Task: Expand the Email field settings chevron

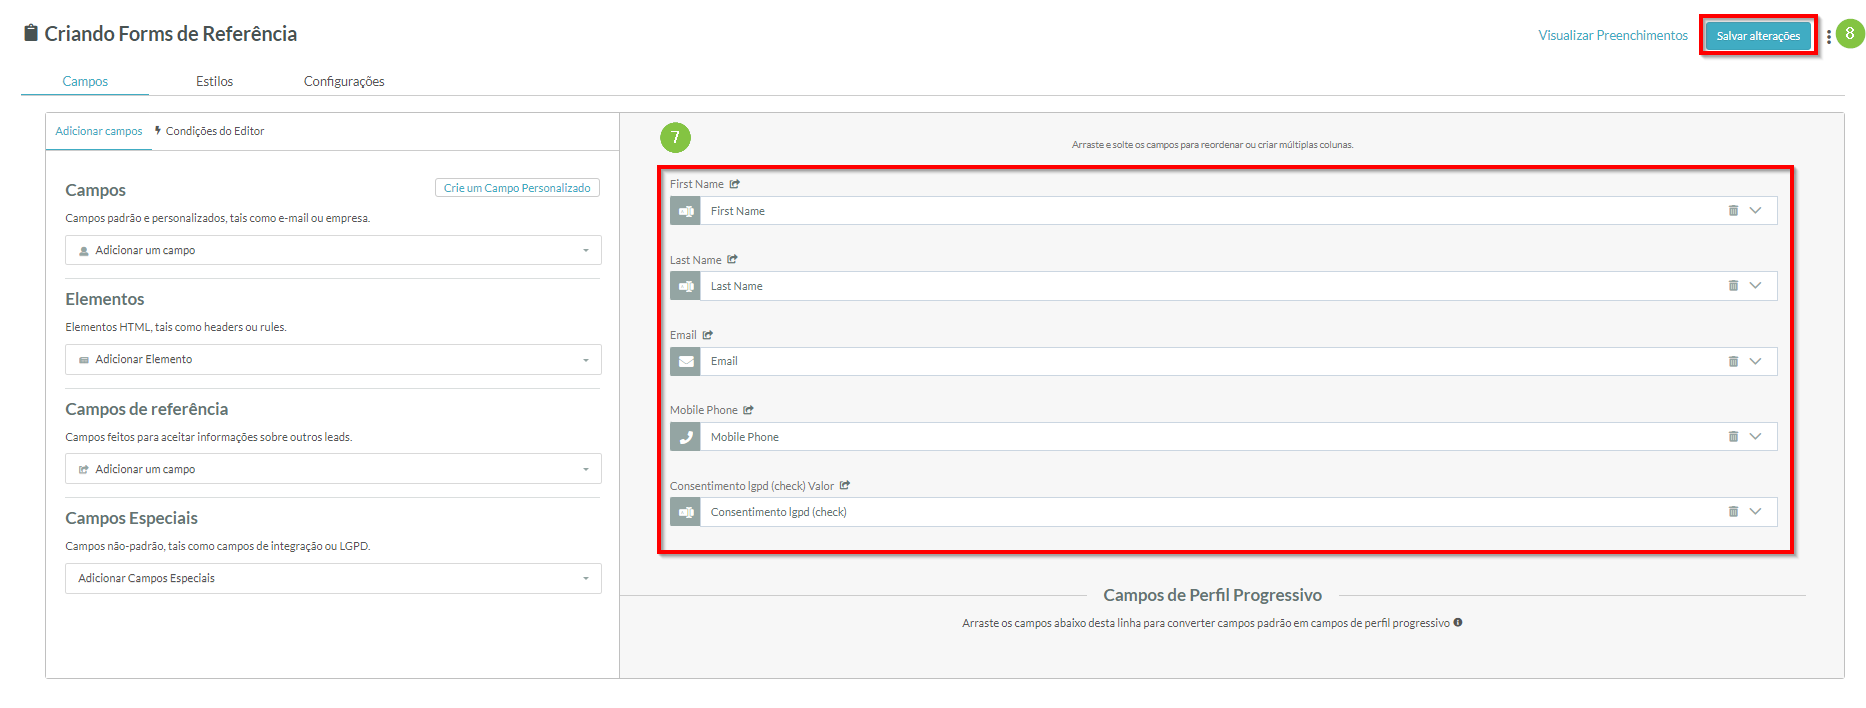Action: click(1755, 362)
